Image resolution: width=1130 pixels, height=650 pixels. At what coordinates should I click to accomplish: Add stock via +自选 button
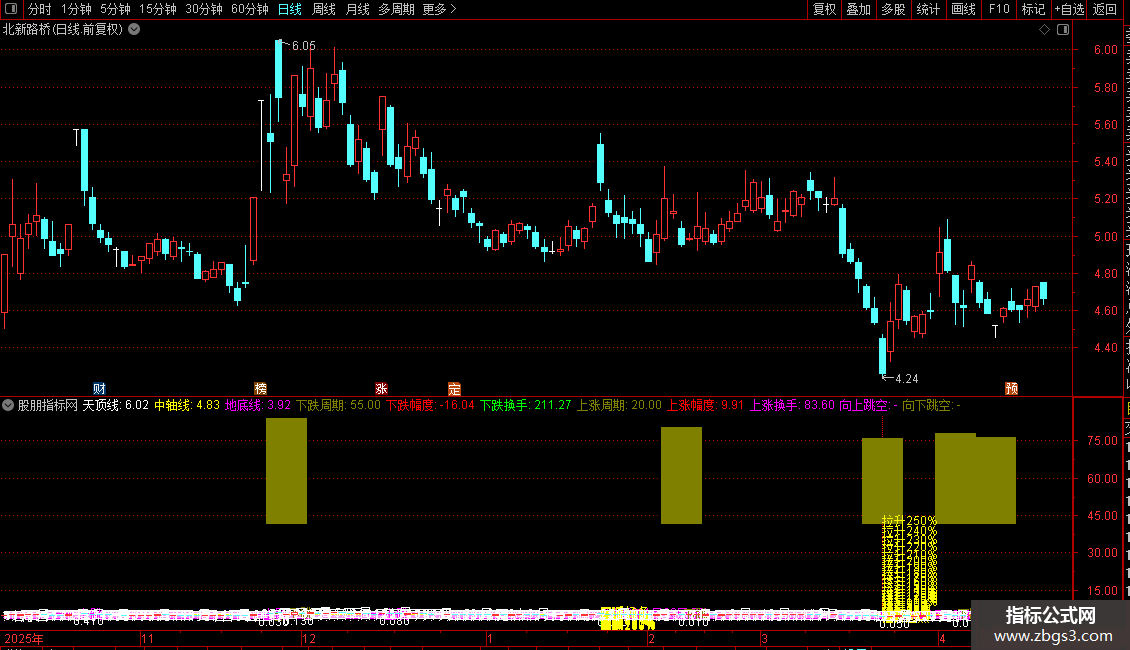pos(1069,9)
